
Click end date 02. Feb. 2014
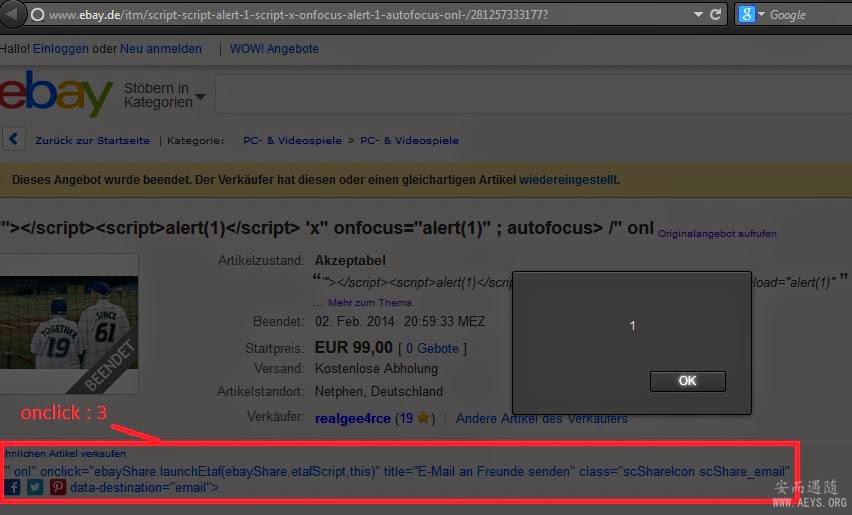coord(354,322)
